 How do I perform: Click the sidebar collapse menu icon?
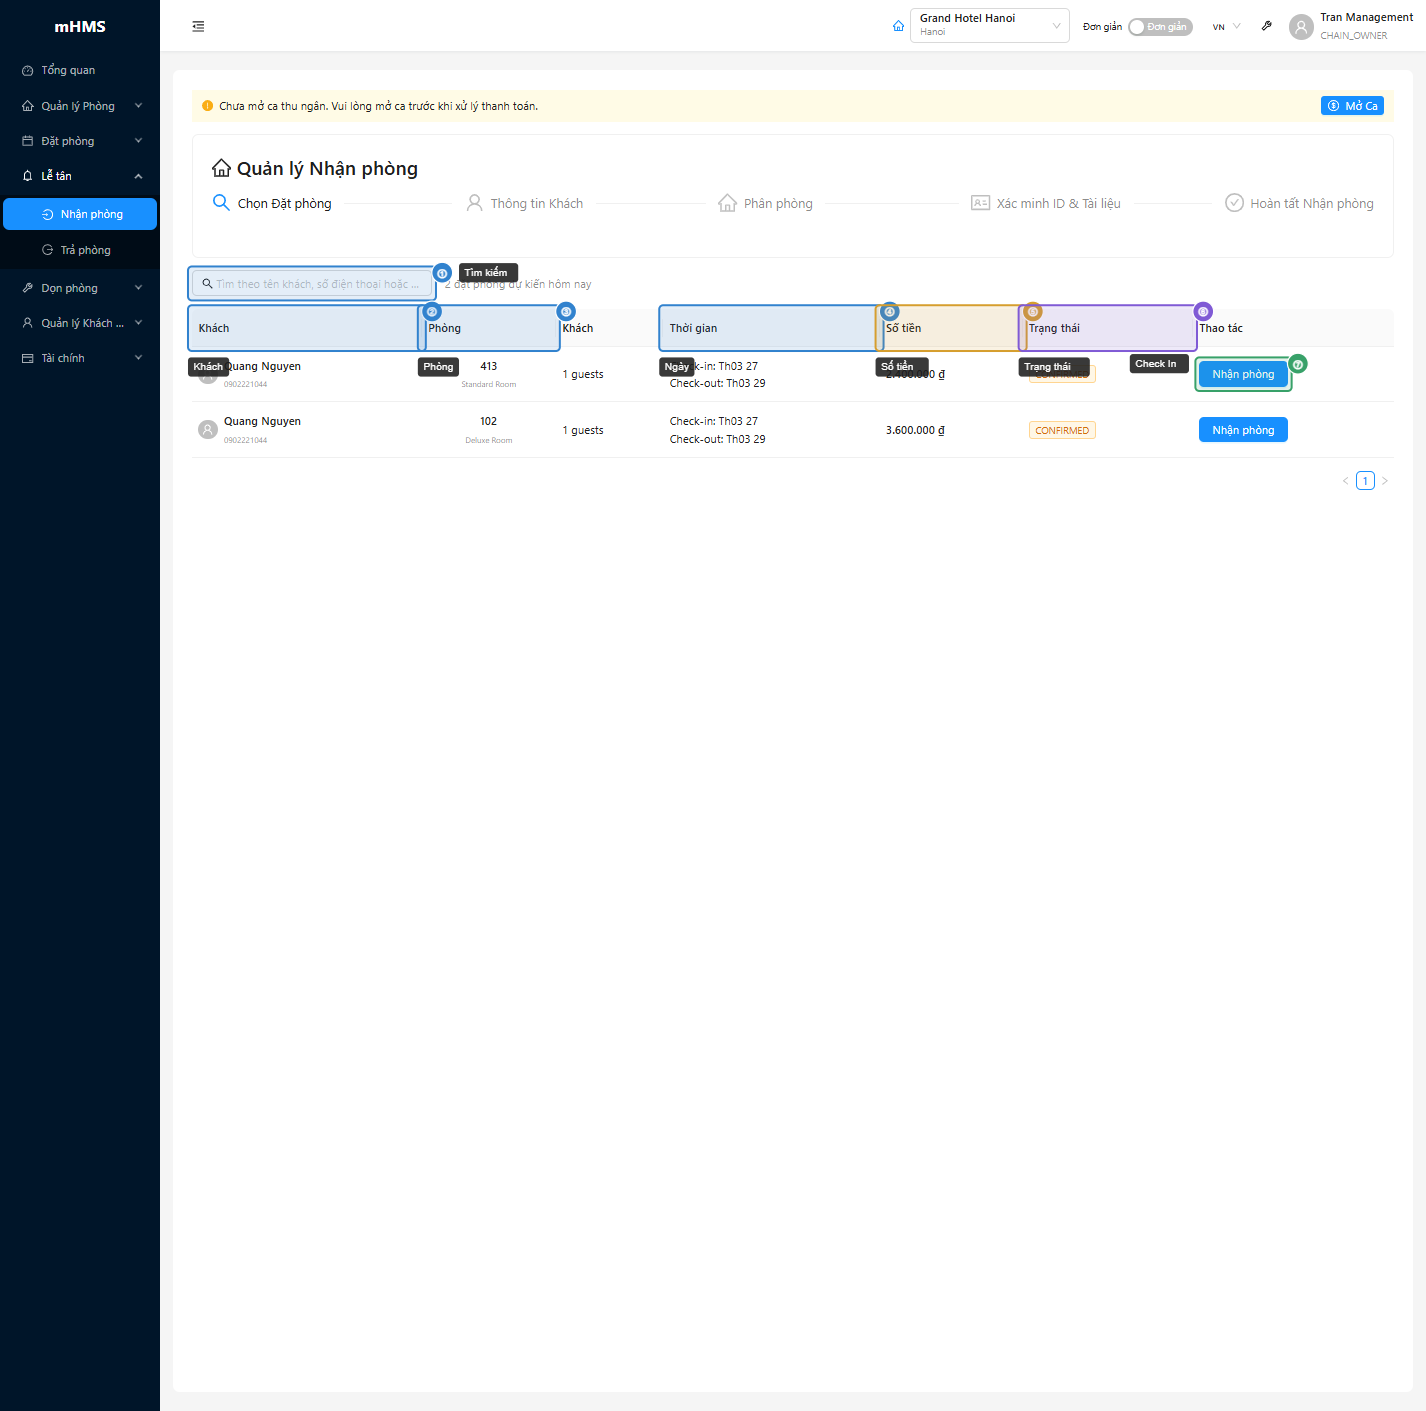[x=198, y=27]
